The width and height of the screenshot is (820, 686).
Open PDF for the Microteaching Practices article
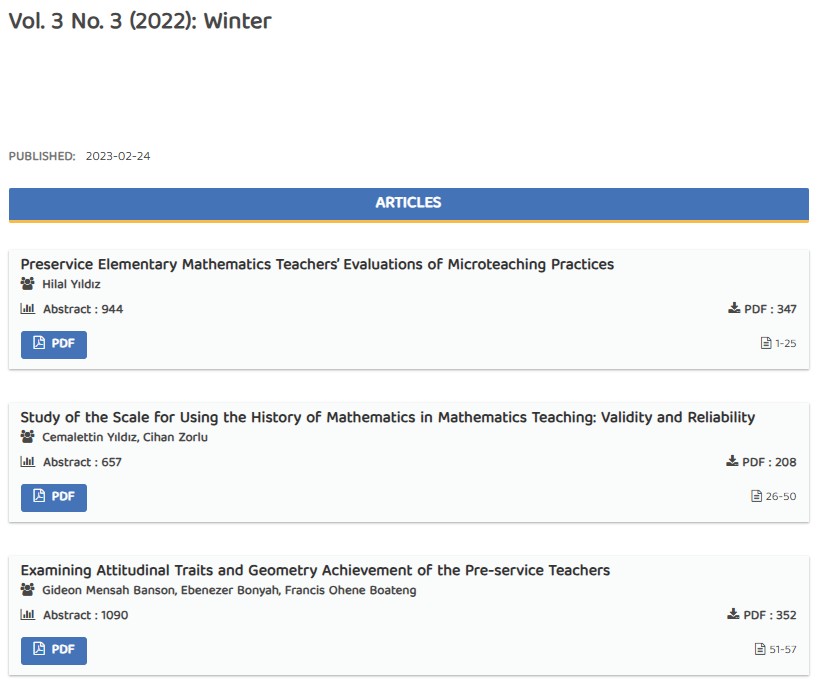coord(54,344)
